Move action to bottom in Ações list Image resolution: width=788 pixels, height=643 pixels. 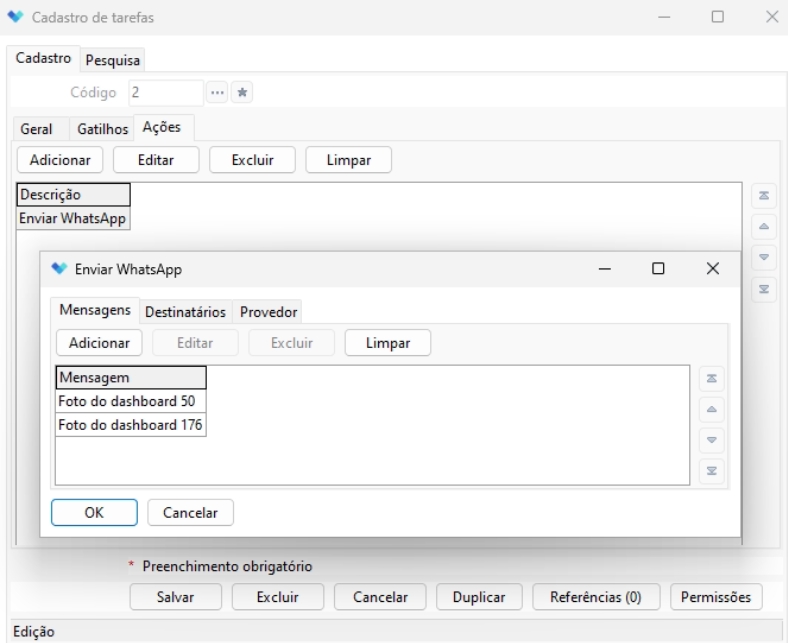point(763,288)
